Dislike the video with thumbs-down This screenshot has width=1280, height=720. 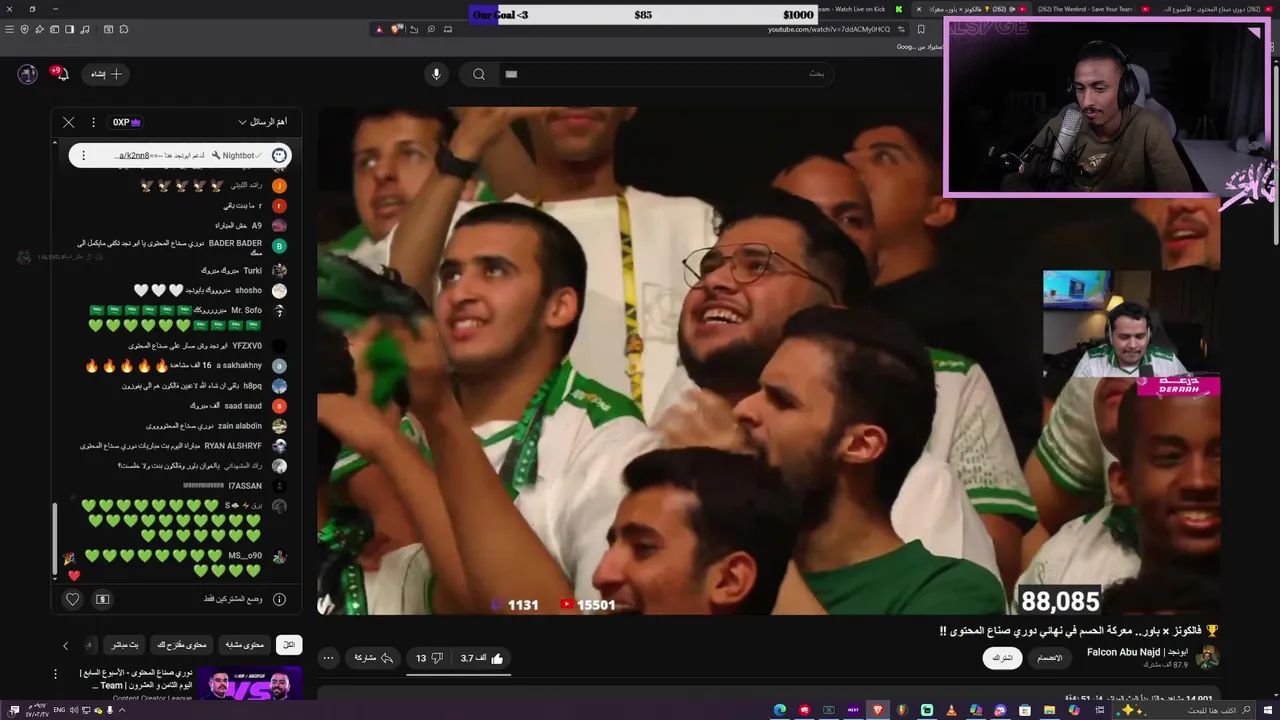[428, 658]
